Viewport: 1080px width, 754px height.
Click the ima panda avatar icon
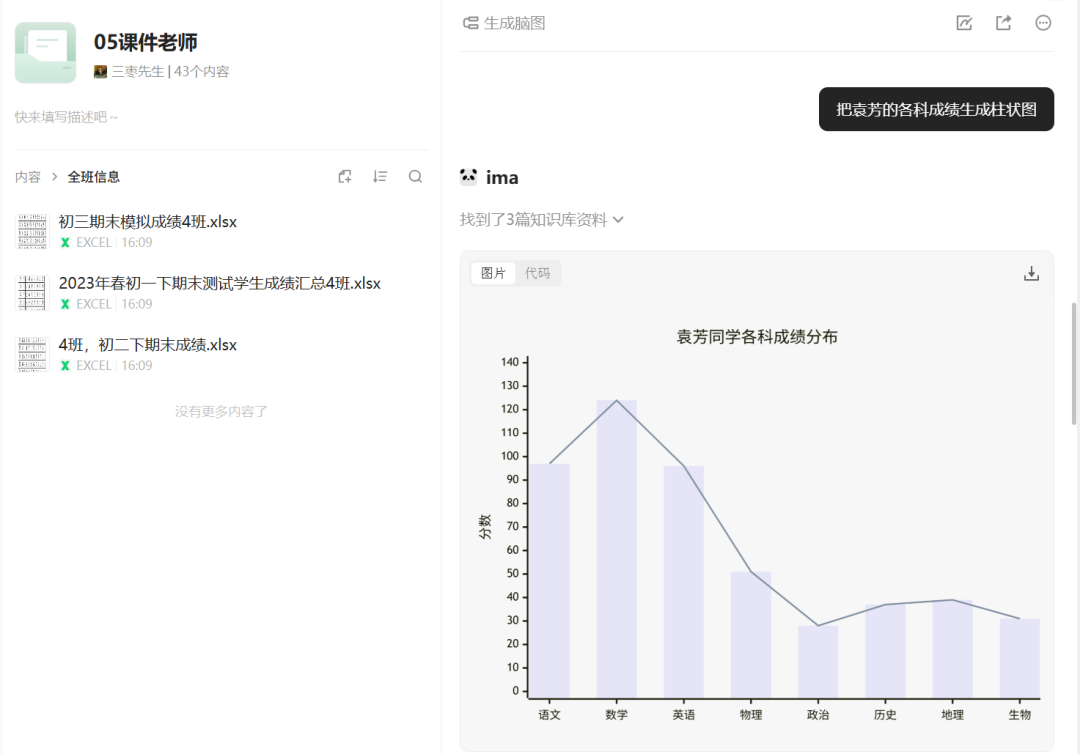[x=467, y=176]
